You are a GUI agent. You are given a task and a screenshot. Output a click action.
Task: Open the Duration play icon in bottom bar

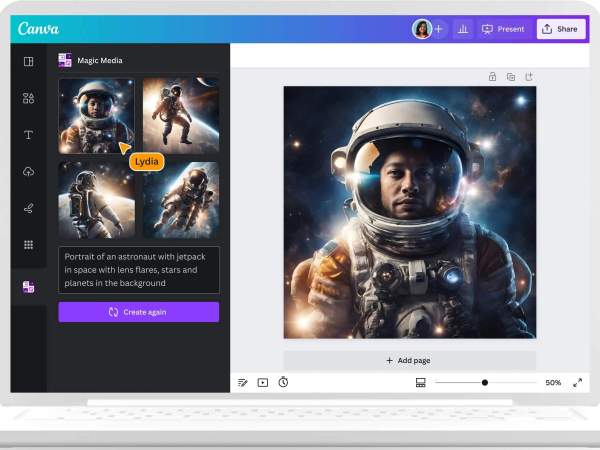[x=263, y=382]
